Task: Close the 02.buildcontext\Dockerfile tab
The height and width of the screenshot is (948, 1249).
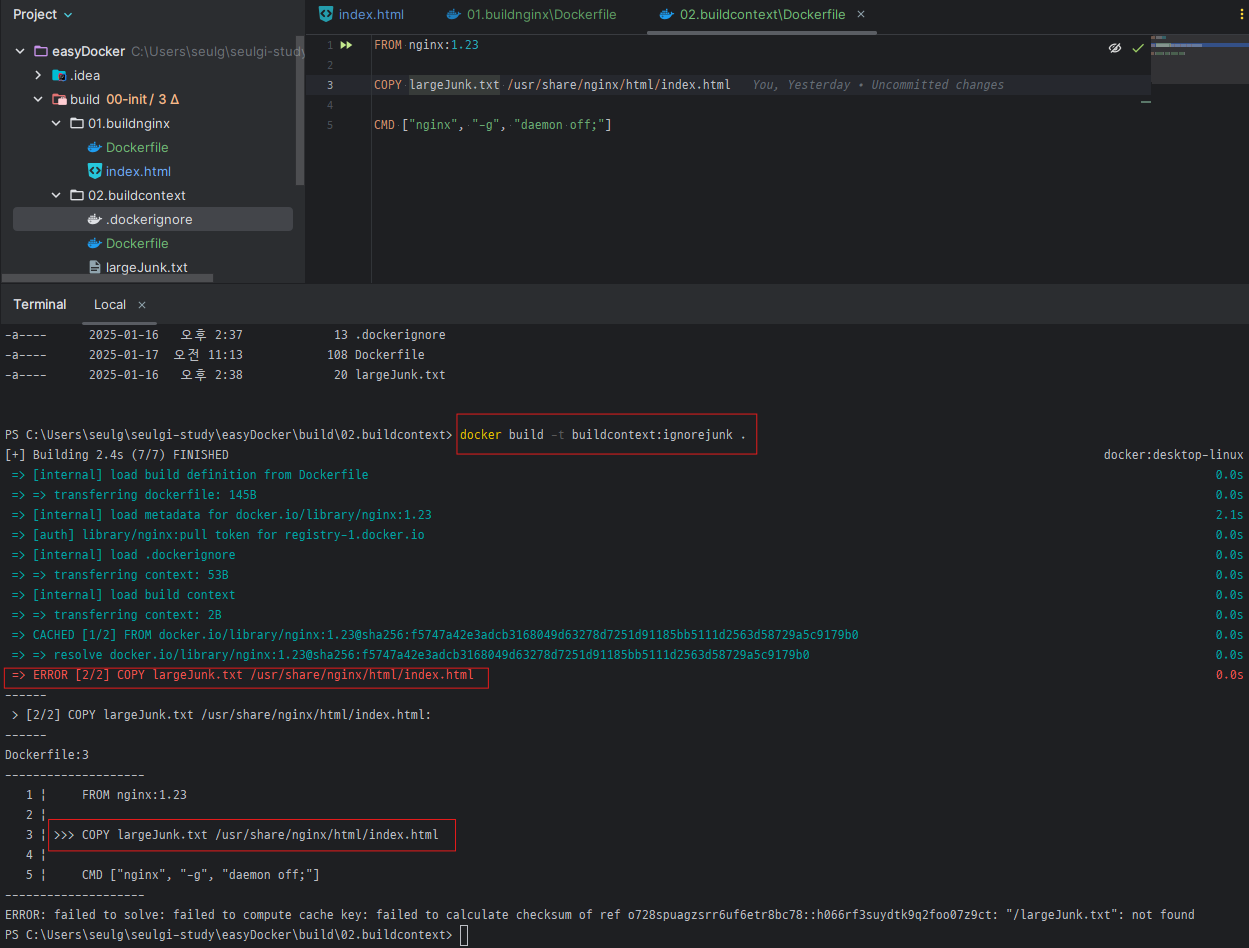Action: (861, 14)
